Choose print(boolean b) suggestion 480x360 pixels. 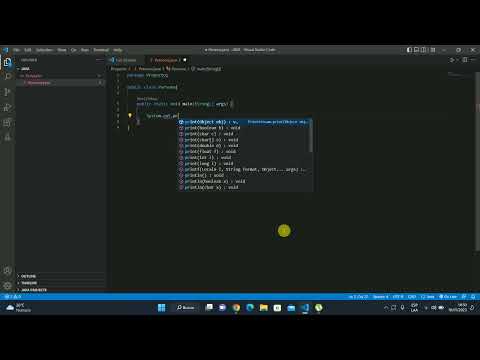(245, 128)
